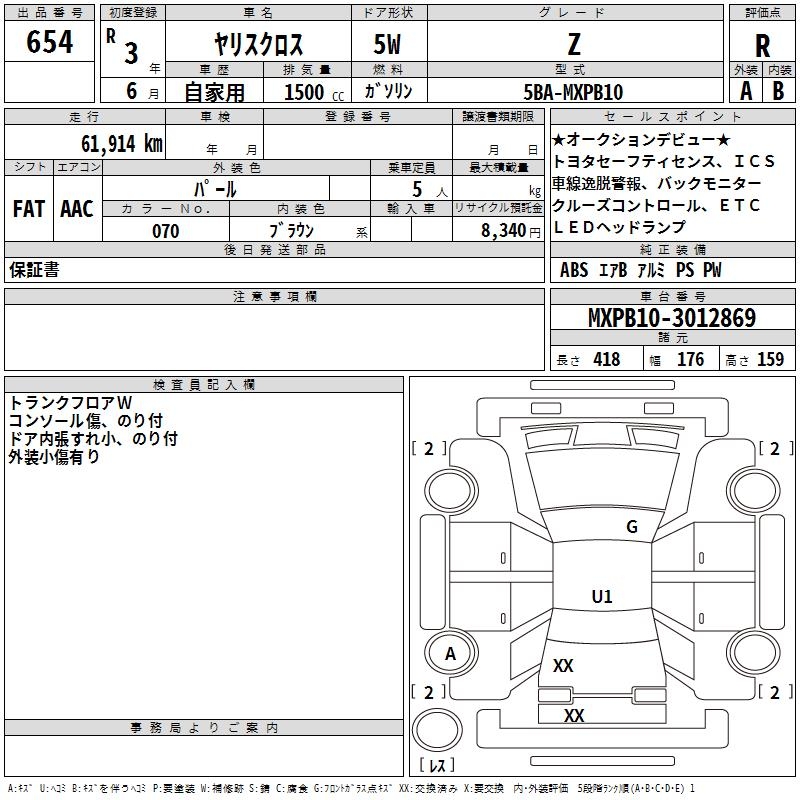Click the model code 5BA-MXPB10
800x800 pixels.
pyautogui.click(x=574, y=92)
